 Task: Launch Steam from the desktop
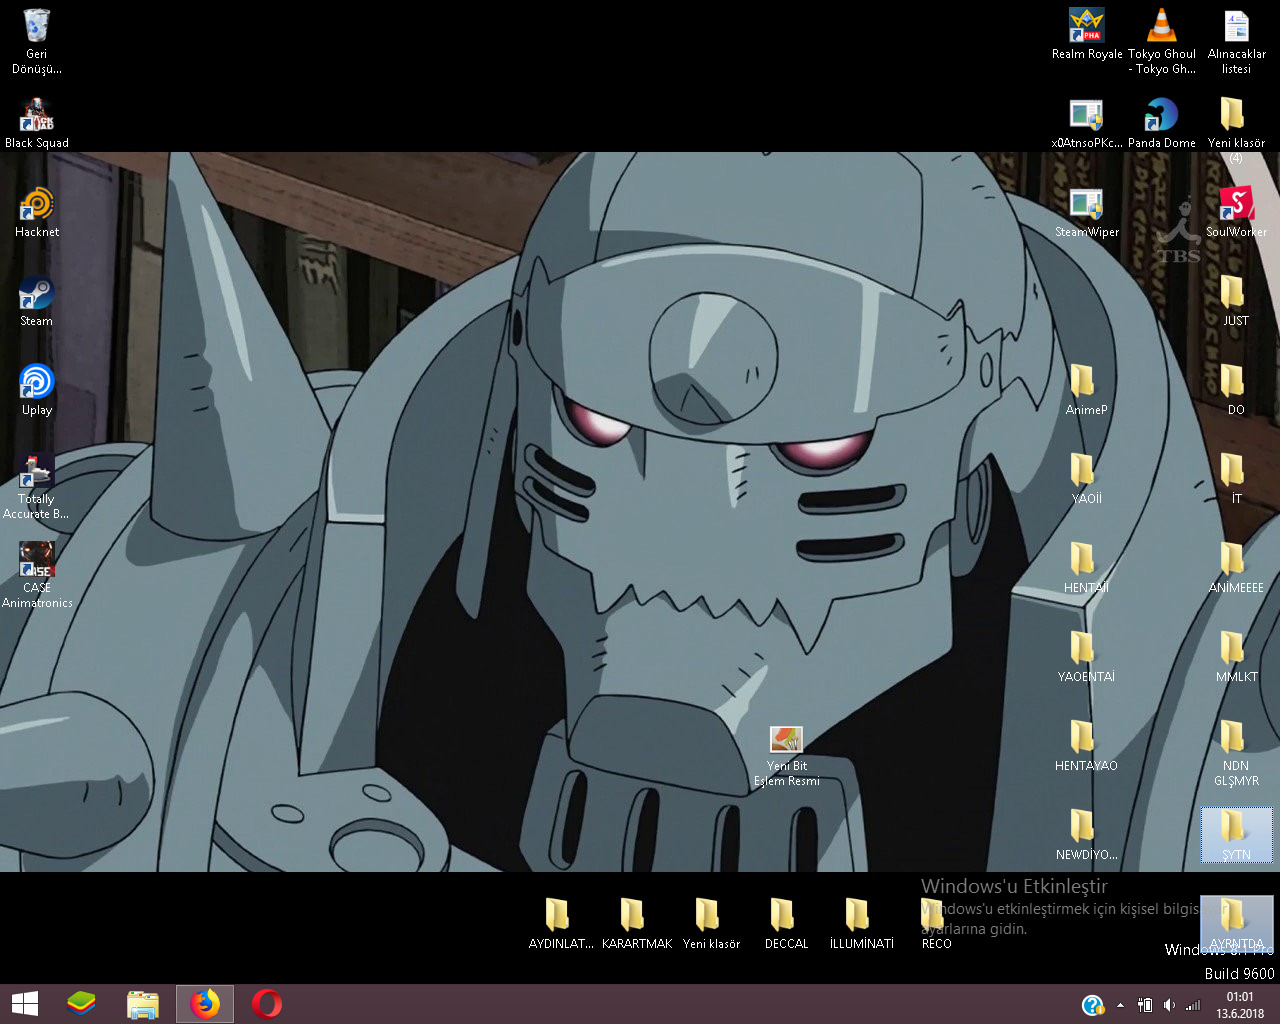[37, 300]
